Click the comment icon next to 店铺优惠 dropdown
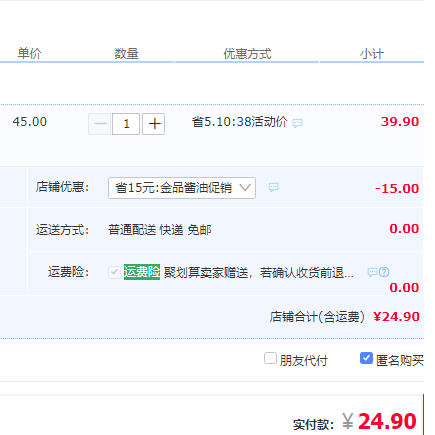 (x=274, y=187)
